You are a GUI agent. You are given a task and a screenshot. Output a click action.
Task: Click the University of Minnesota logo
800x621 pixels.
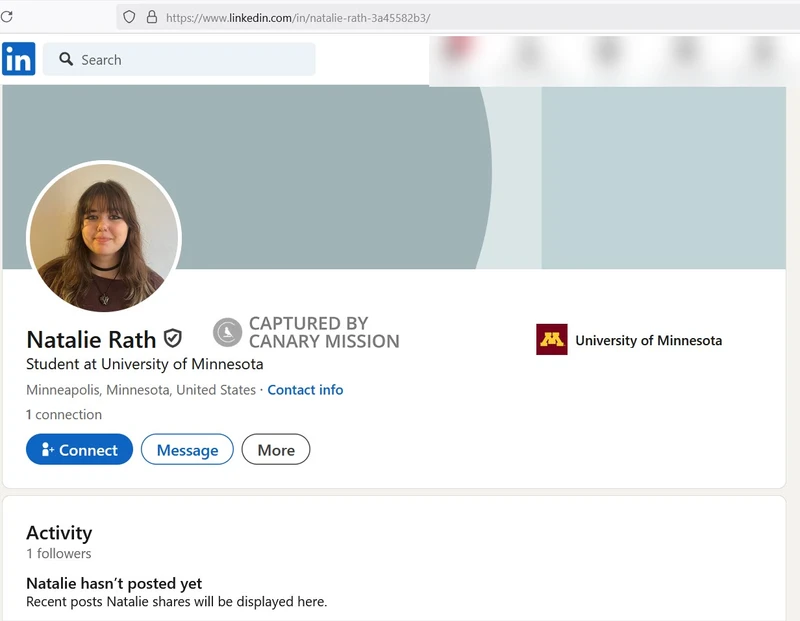pyautogui.click(x=552, y=339)
